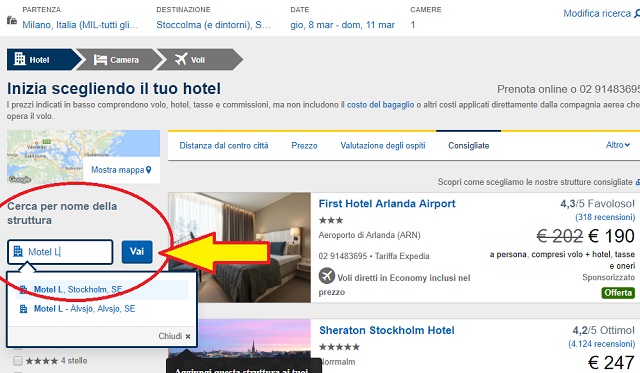This screenshot has width=640, height=373.
Task: Click the building icon inside the search field
Action: pyautogui.click(x=18, y=251)
